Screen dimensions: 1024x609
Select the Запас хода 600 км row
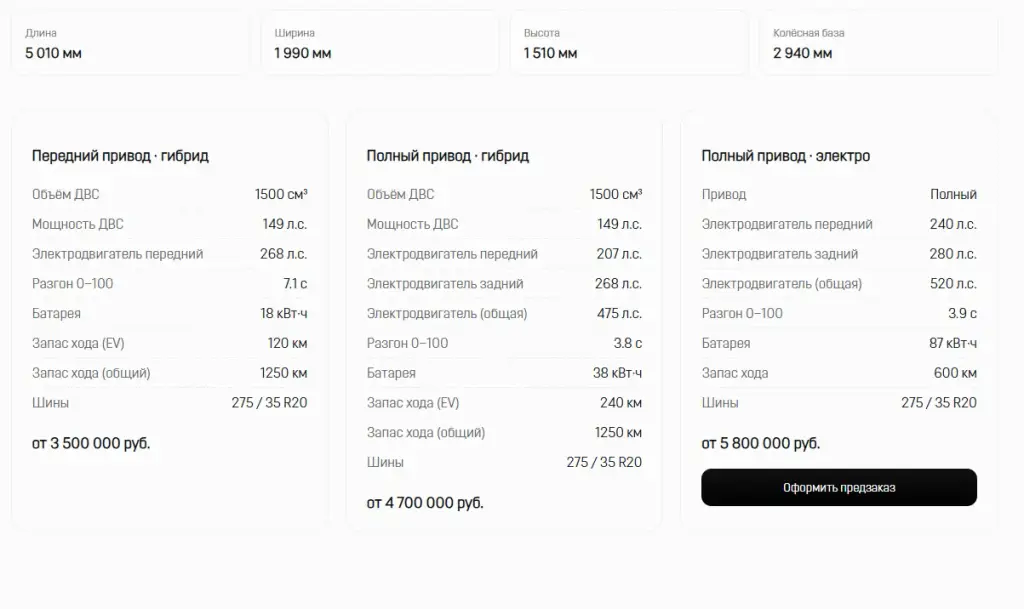[839, 373]
